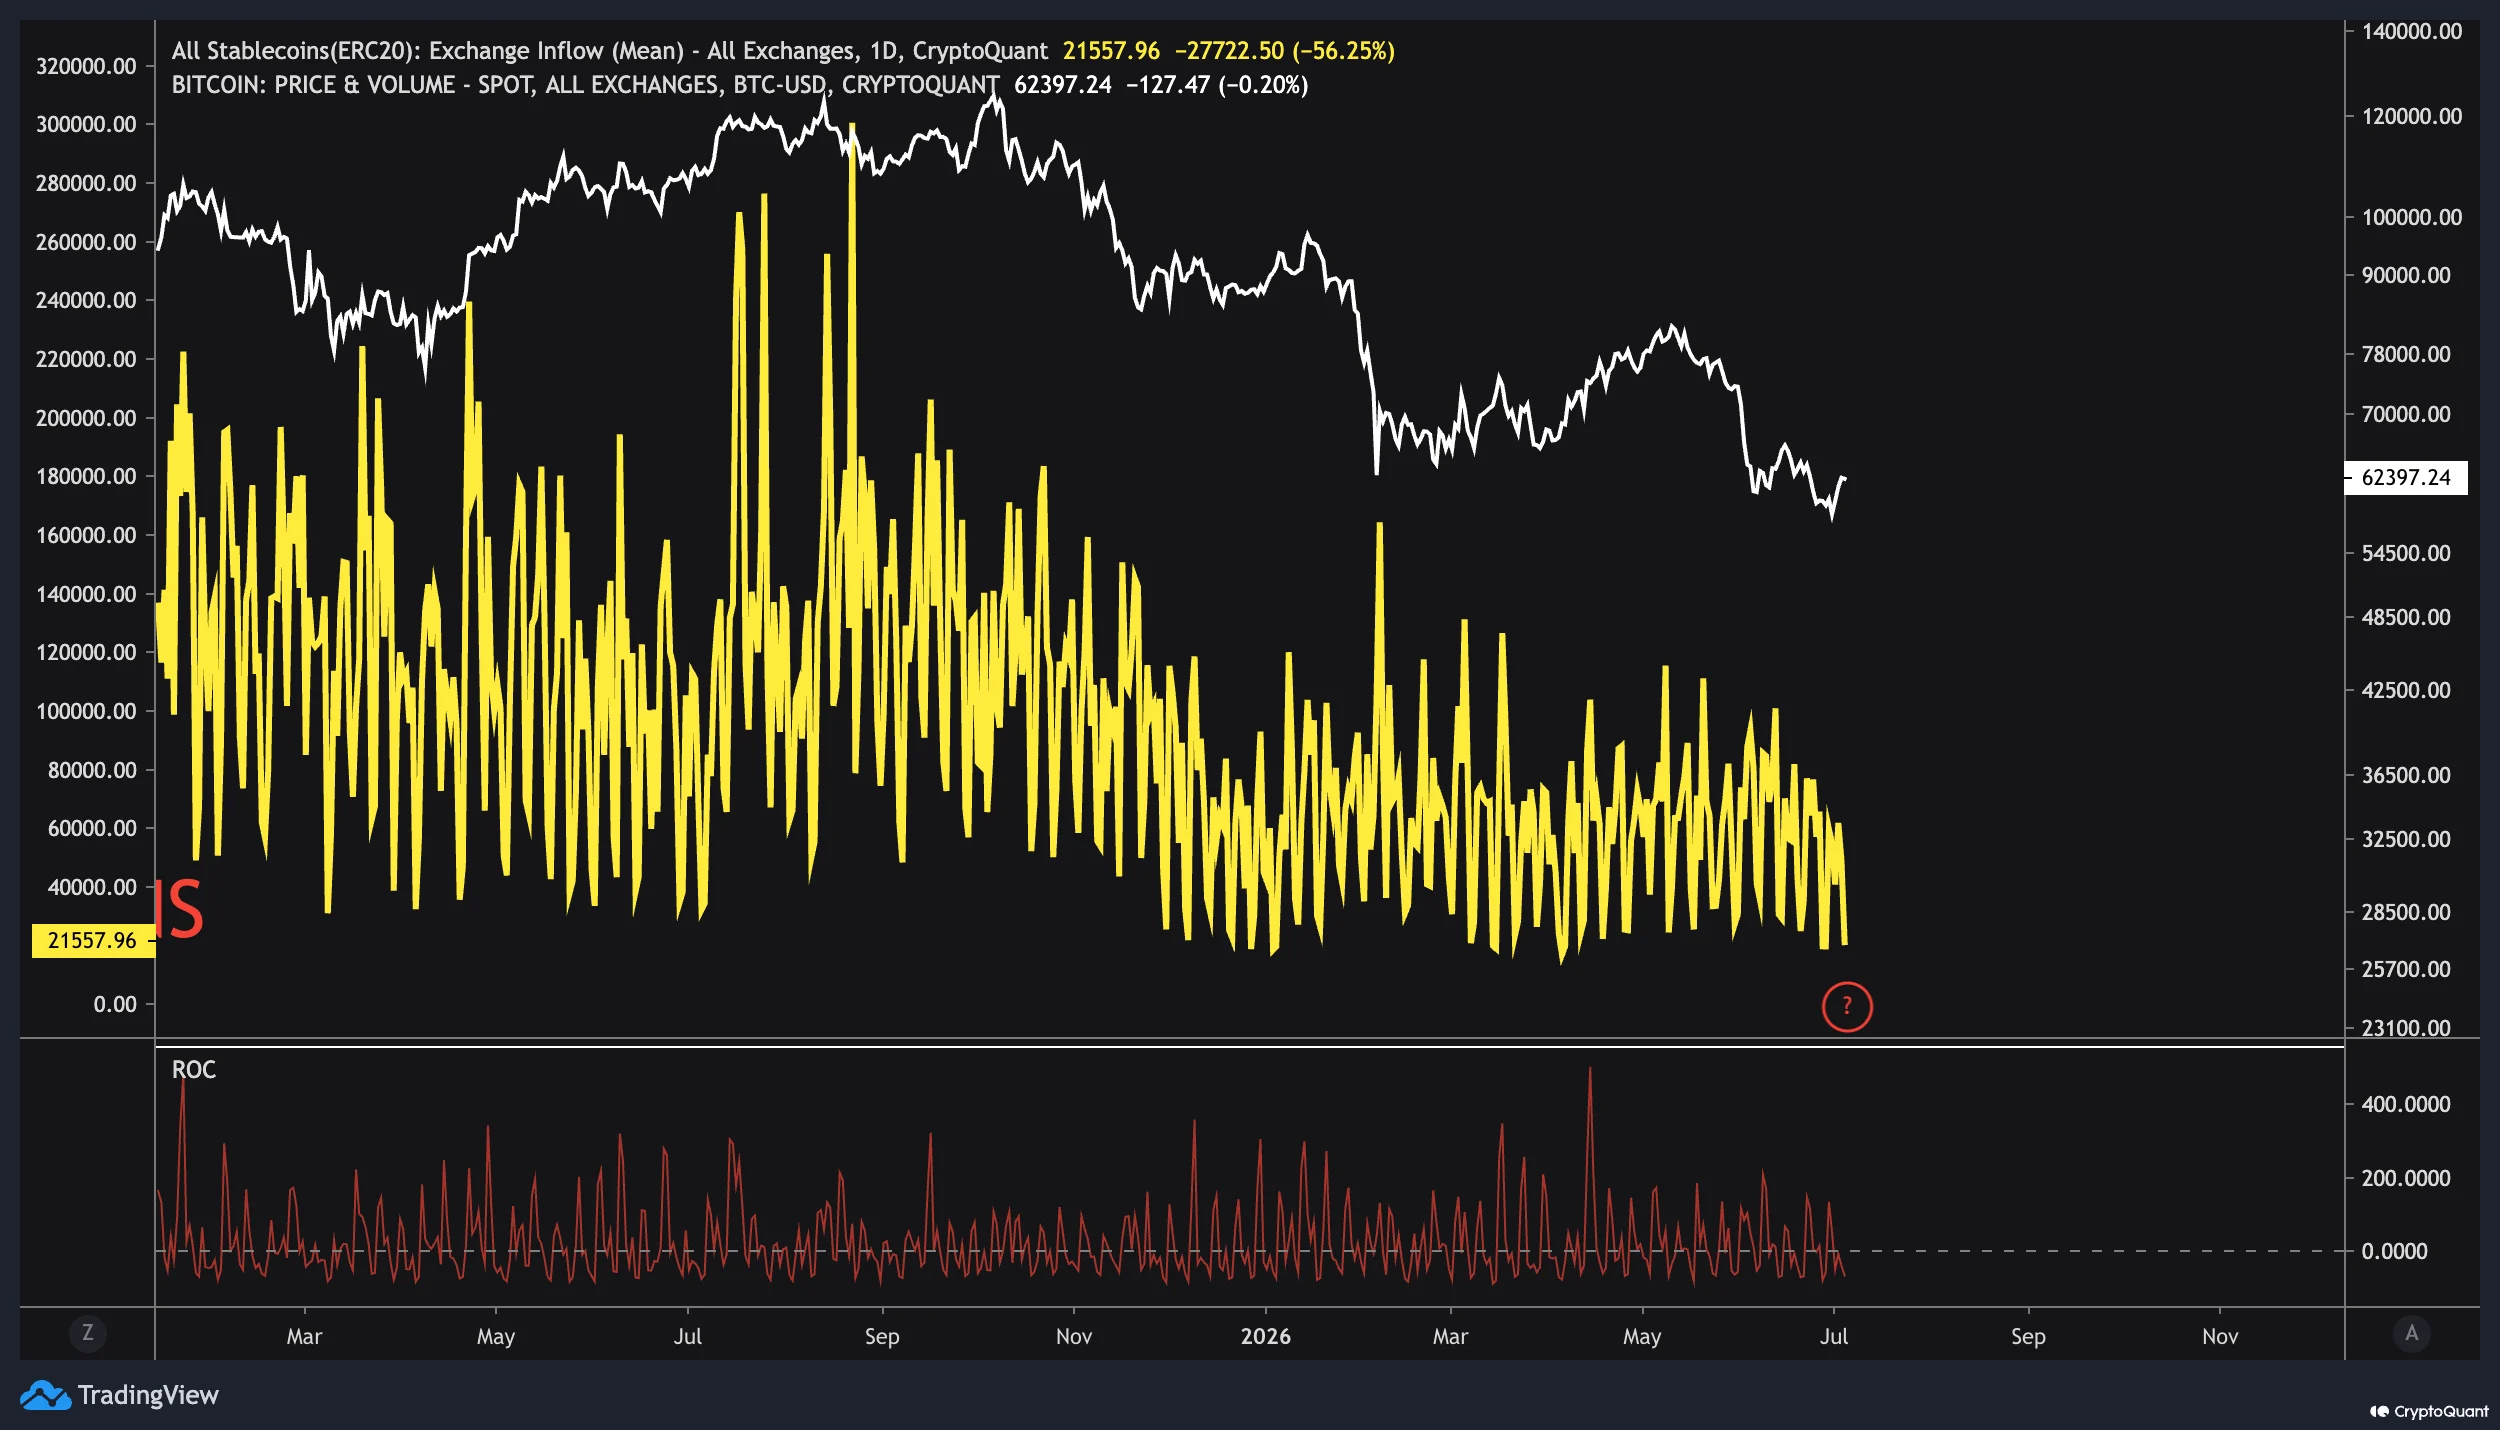The image size is (2500, 1430).
Task: Click the -127.47 (-0.20%) change value
Action: pos(1217,85)
